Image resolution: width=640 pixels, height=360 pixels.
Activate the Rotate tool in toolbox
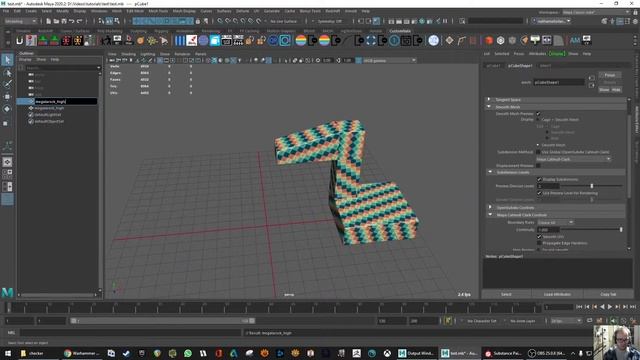(7, 109)
